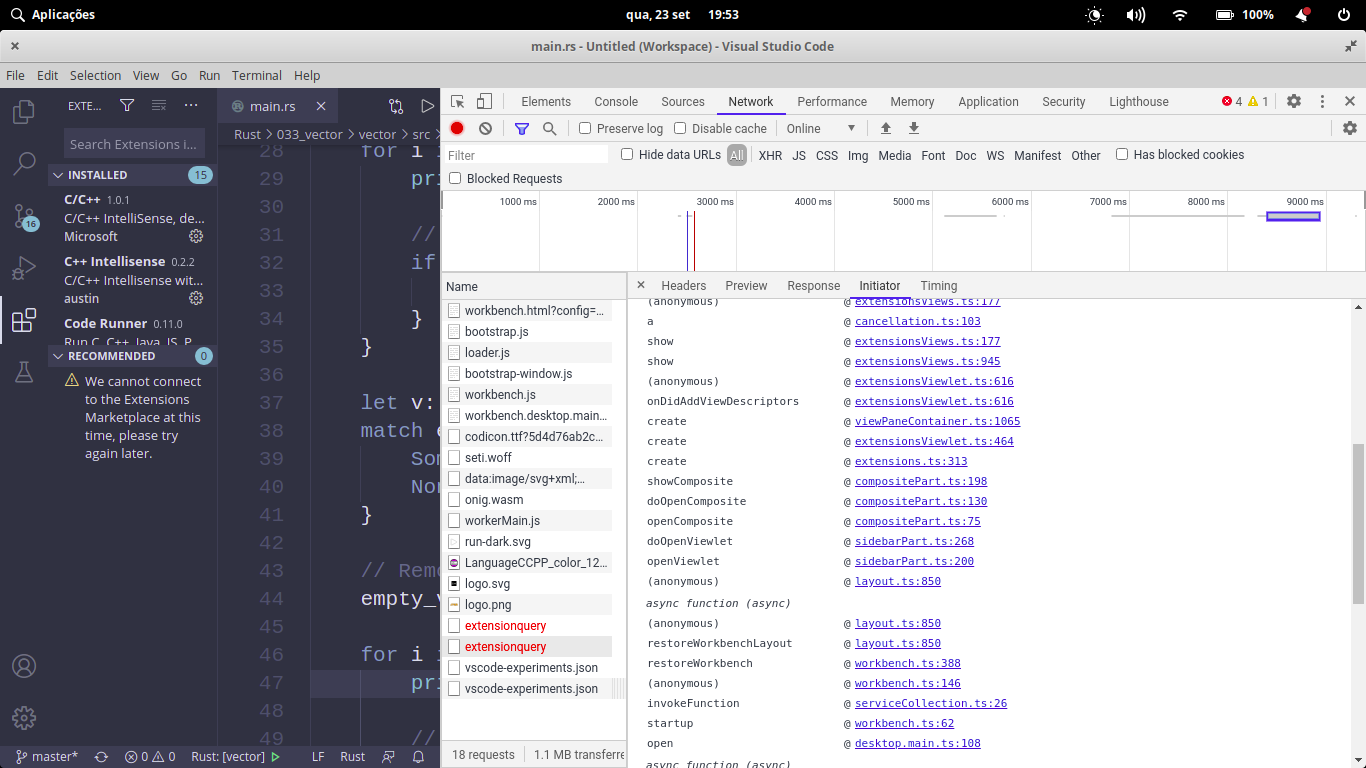
Task: Stop network recording with the red record button
Action: (457, 128)
